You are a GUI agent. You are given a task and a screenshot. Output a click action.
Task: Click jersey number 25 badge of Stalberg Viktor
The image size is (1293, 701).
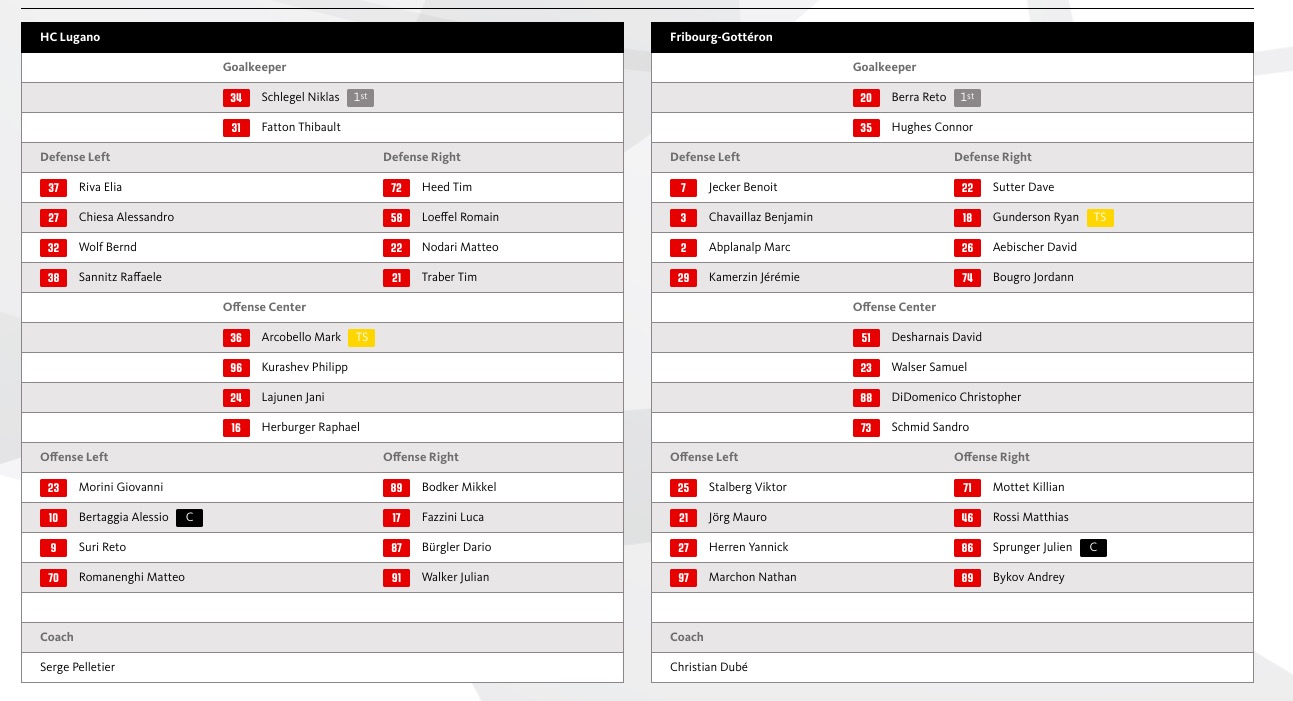click(x=684, y=487)
